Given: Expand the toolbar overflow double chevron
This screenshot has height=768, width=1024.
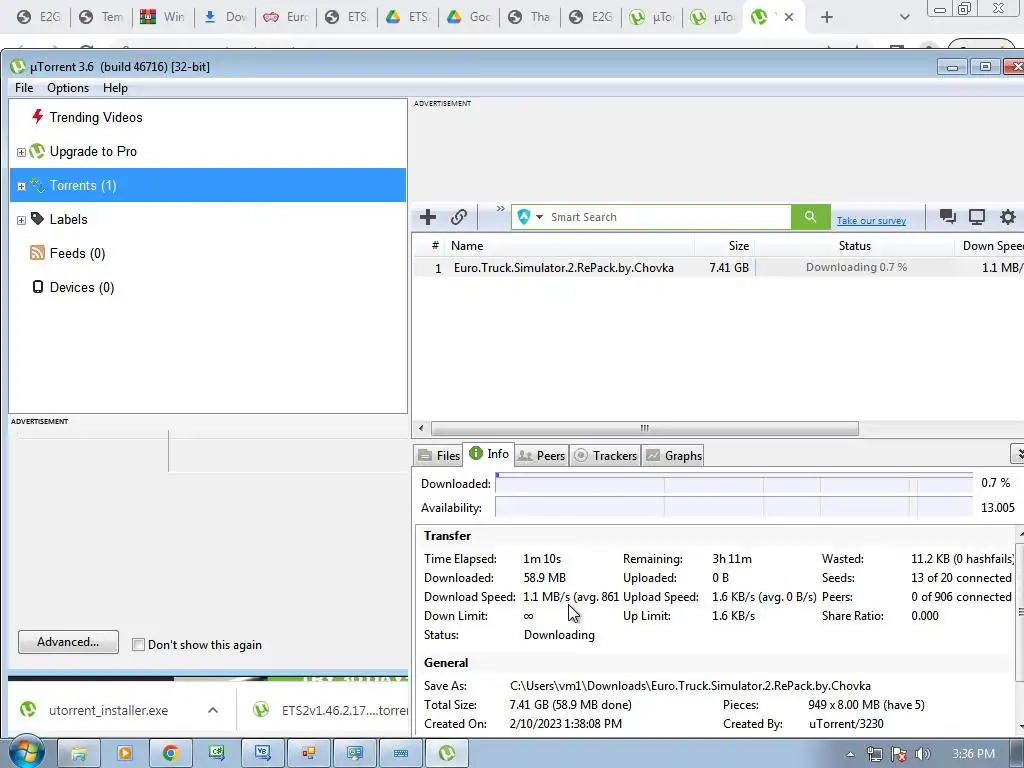Looking at the screenshot, I should (x=500, y=209).
